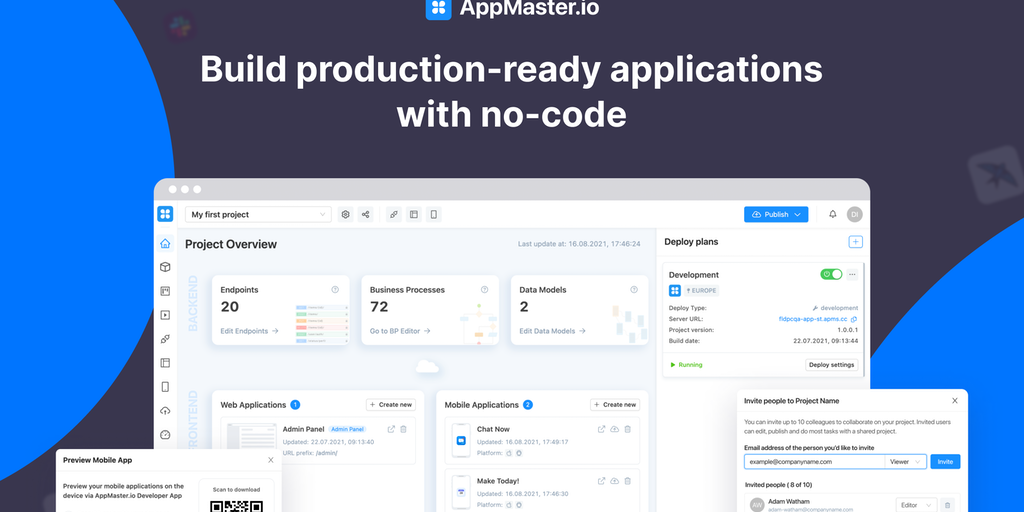1024x512 pixels.
Task: Open Development plan three-dot menu
Action: 853,274
